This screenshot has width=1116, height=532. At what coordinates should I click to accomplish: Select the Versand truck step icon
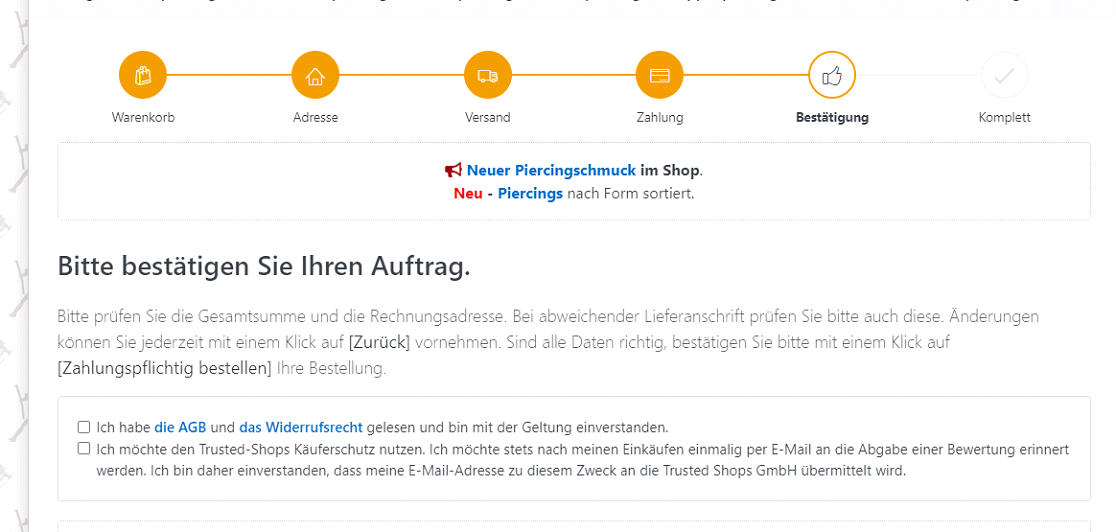[x=488, y=75]
